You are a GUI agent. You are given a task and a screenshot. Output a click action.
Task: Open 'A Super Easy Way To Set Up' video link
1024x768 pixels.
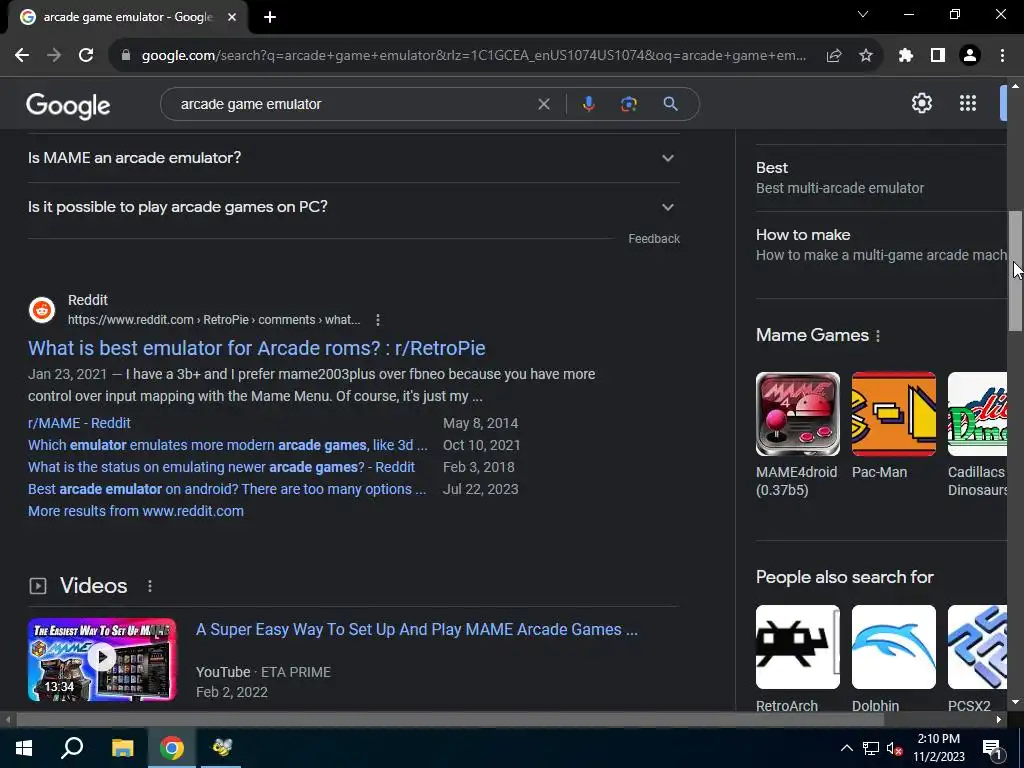(417, 630)
